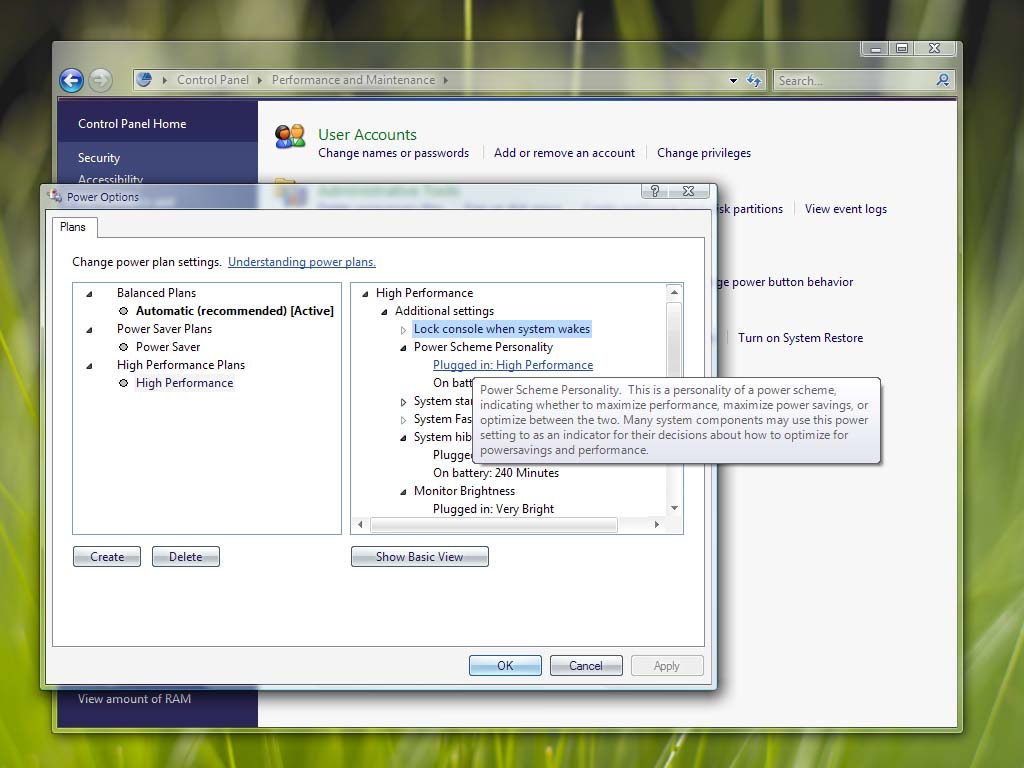This screenshot has height=768, width=1024.
Task: Click the Delete plan button
Action: pyautogui.click(x=185, y=556)
